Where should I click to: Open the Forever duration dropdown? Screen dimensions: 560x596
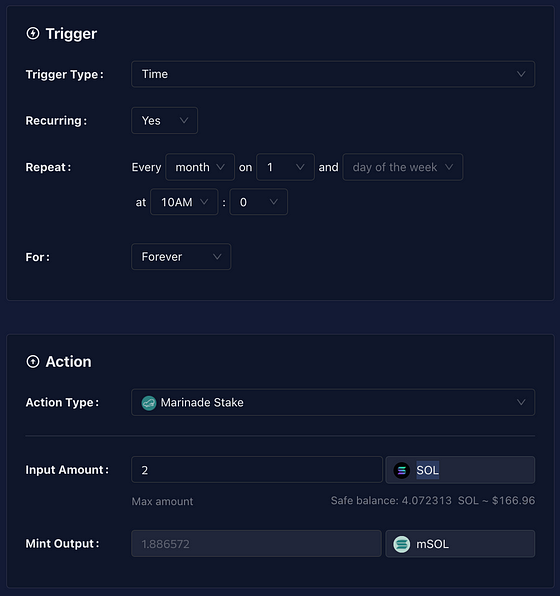tap(181, 257)
